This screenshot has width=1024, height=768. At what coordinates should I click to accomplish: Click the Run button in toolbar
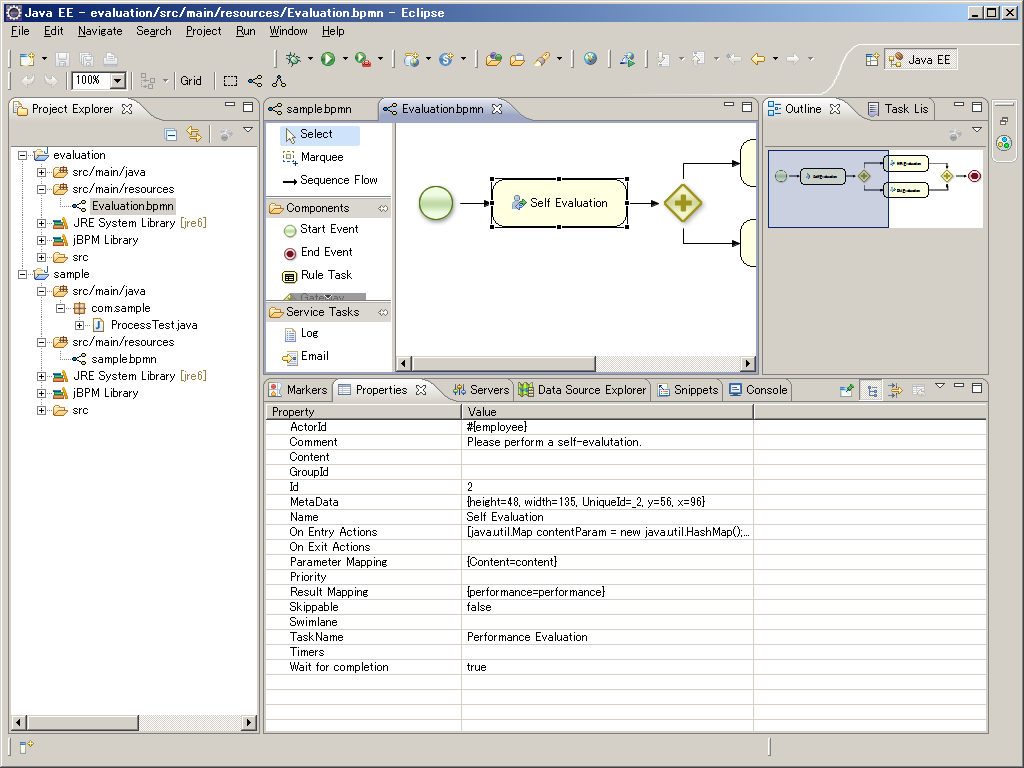[328, 59]
